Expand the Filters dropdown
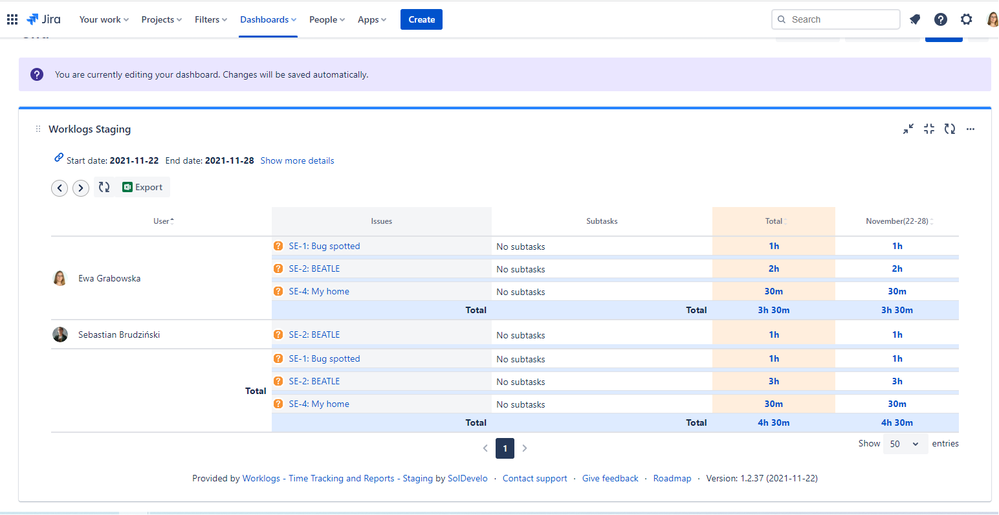 pos(211,19)
